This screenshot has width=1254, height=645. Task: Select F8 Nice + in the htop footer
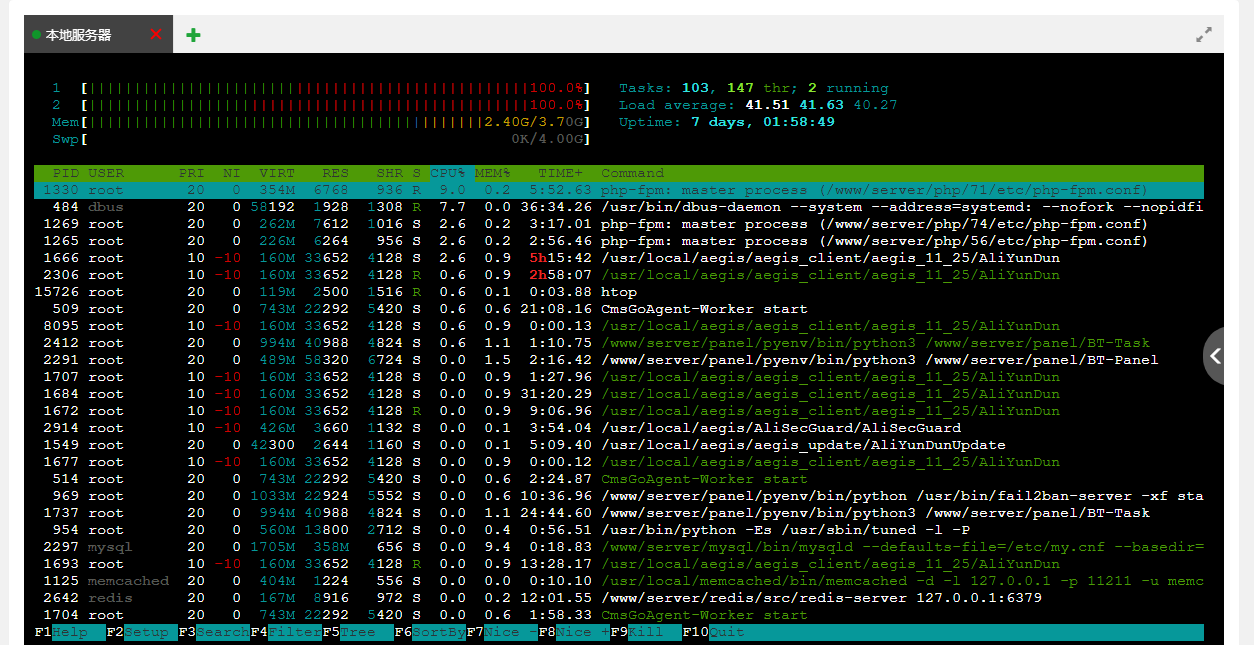[574, 632]
